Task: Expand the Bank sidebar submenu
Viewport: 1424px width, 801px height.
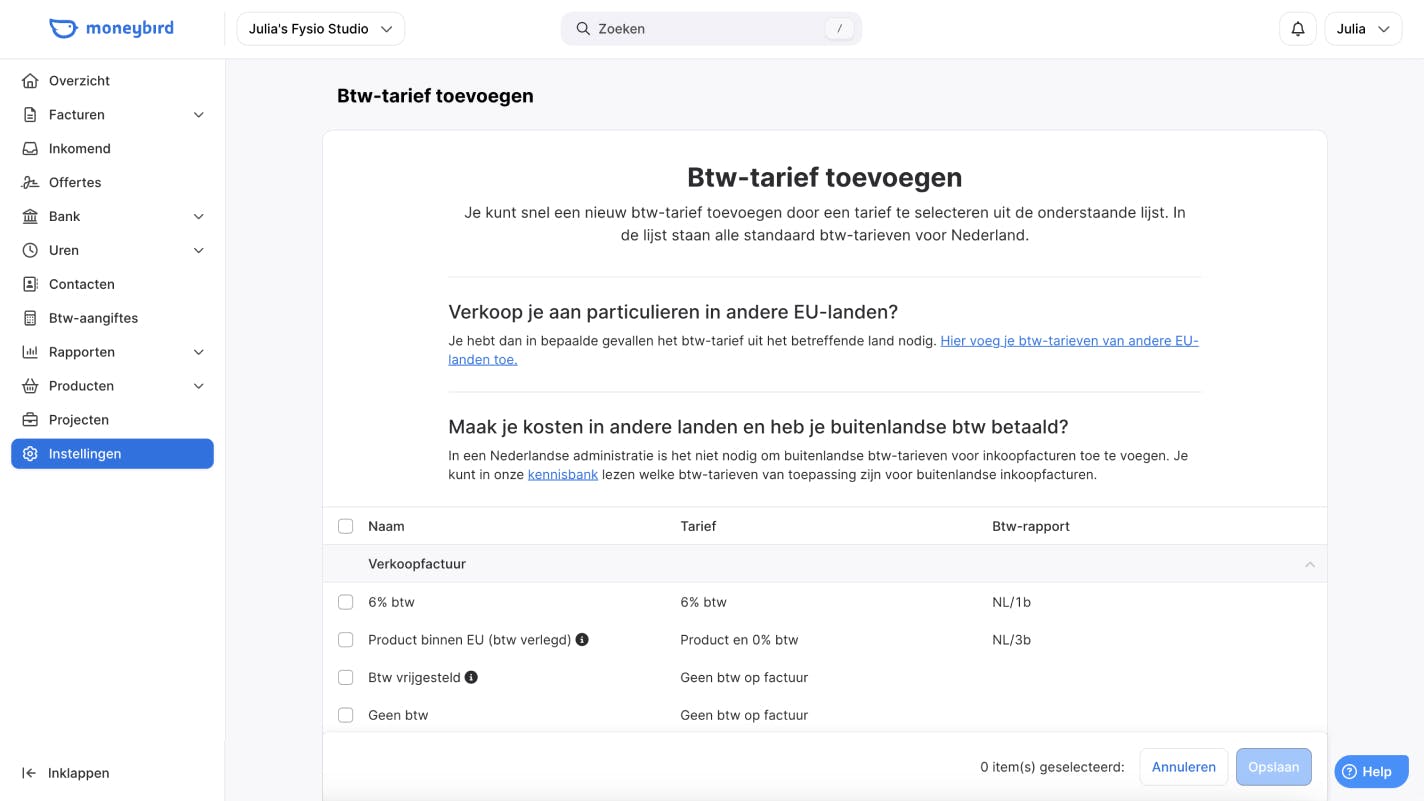Action: tap(64, 216)
